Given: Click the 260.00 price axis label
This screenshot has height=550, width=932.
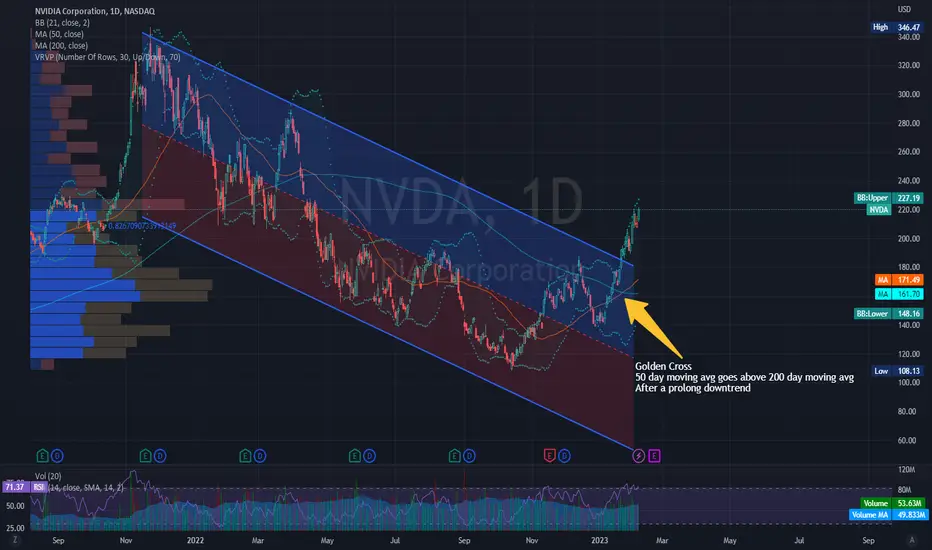Looking at the screenshot, I should coord(909,152).
